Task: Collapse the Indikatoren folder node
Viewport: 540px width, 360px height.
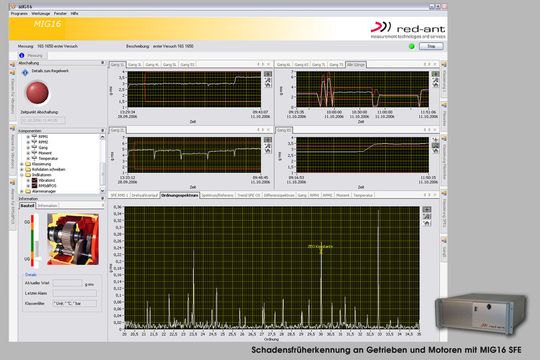Action: (x=22, y=175)
